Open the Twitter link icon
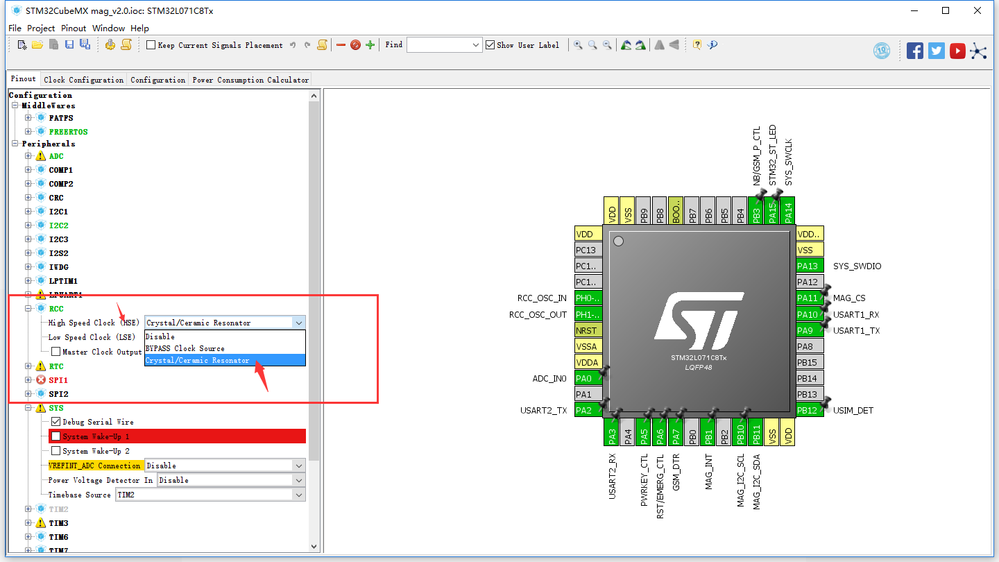999x562 pixels. click(x=936, y=51)
